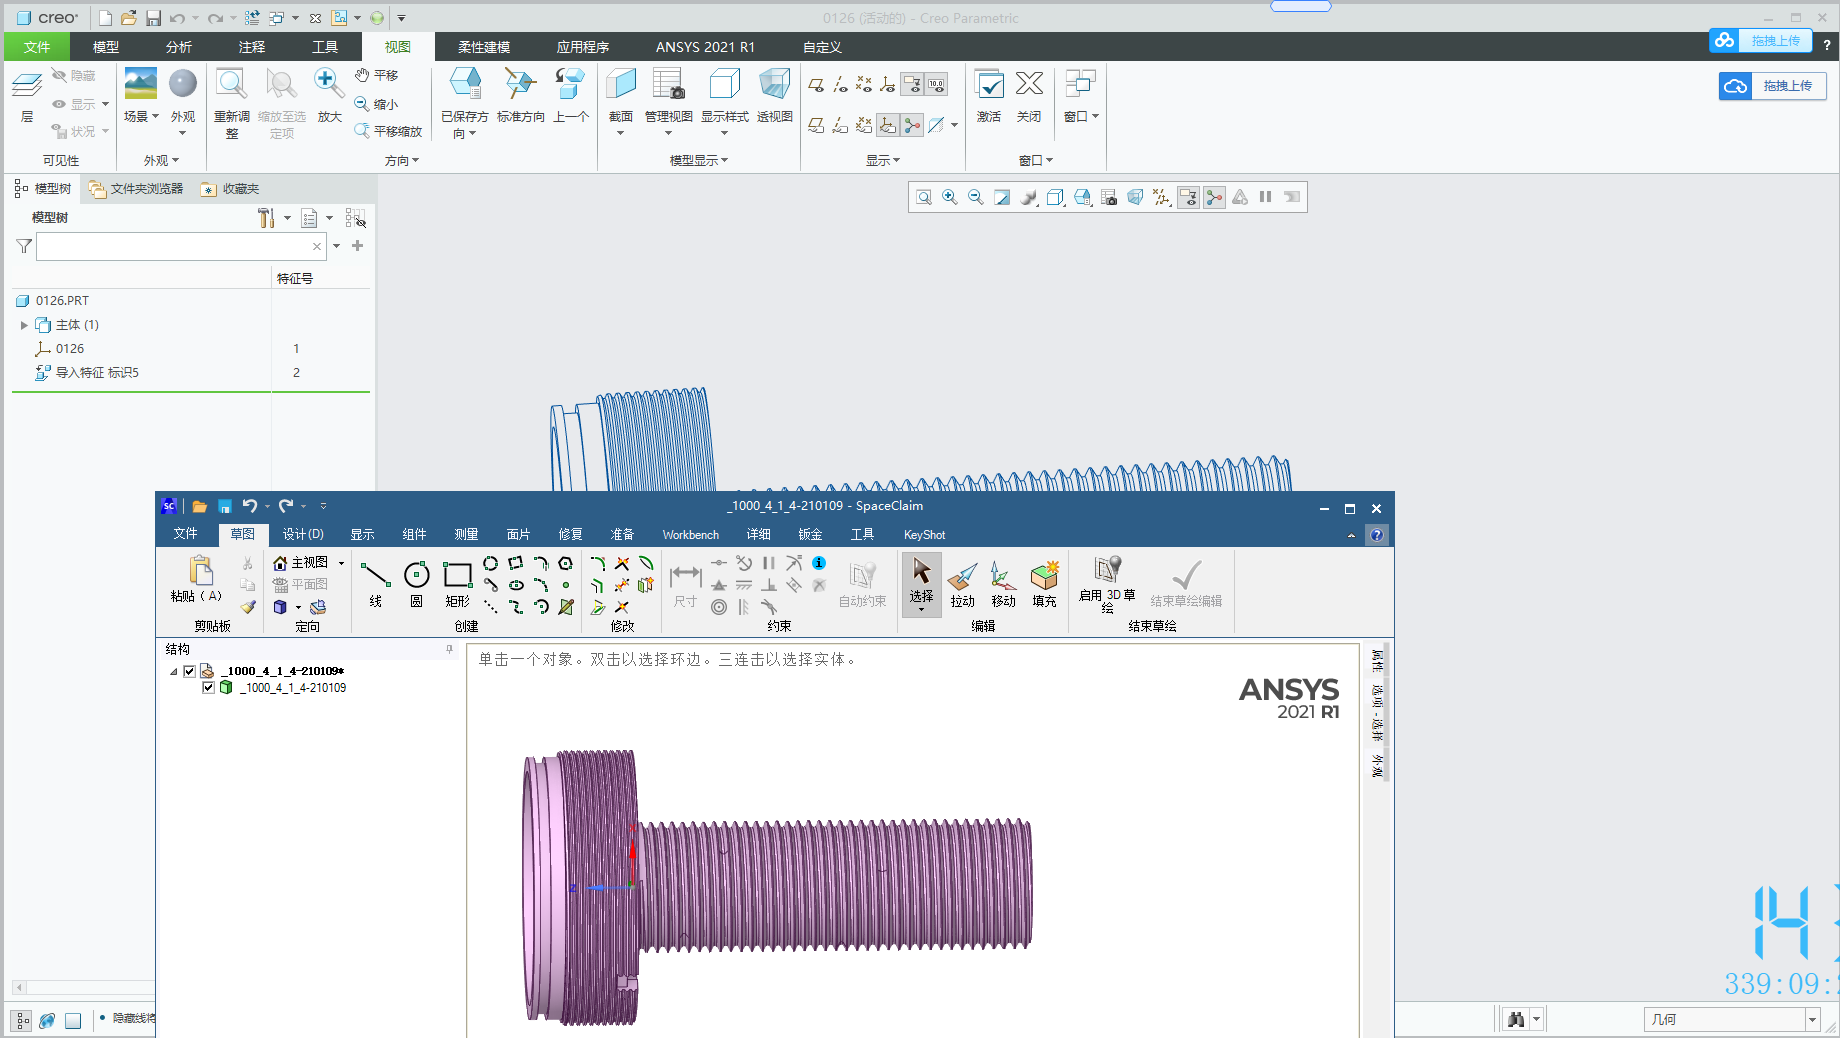Switch to the 柔性建模 ribbon tab
Image resolution: width=1840 pixels, height=1038 pixels.
point(484,47)
